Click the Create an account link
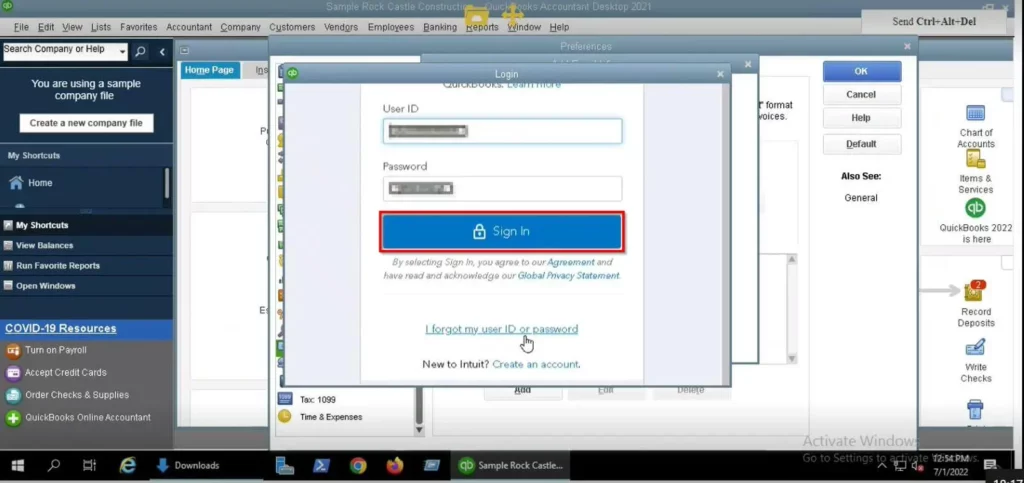The height and width of the screenshot is (483, 1024). (536, 364)
